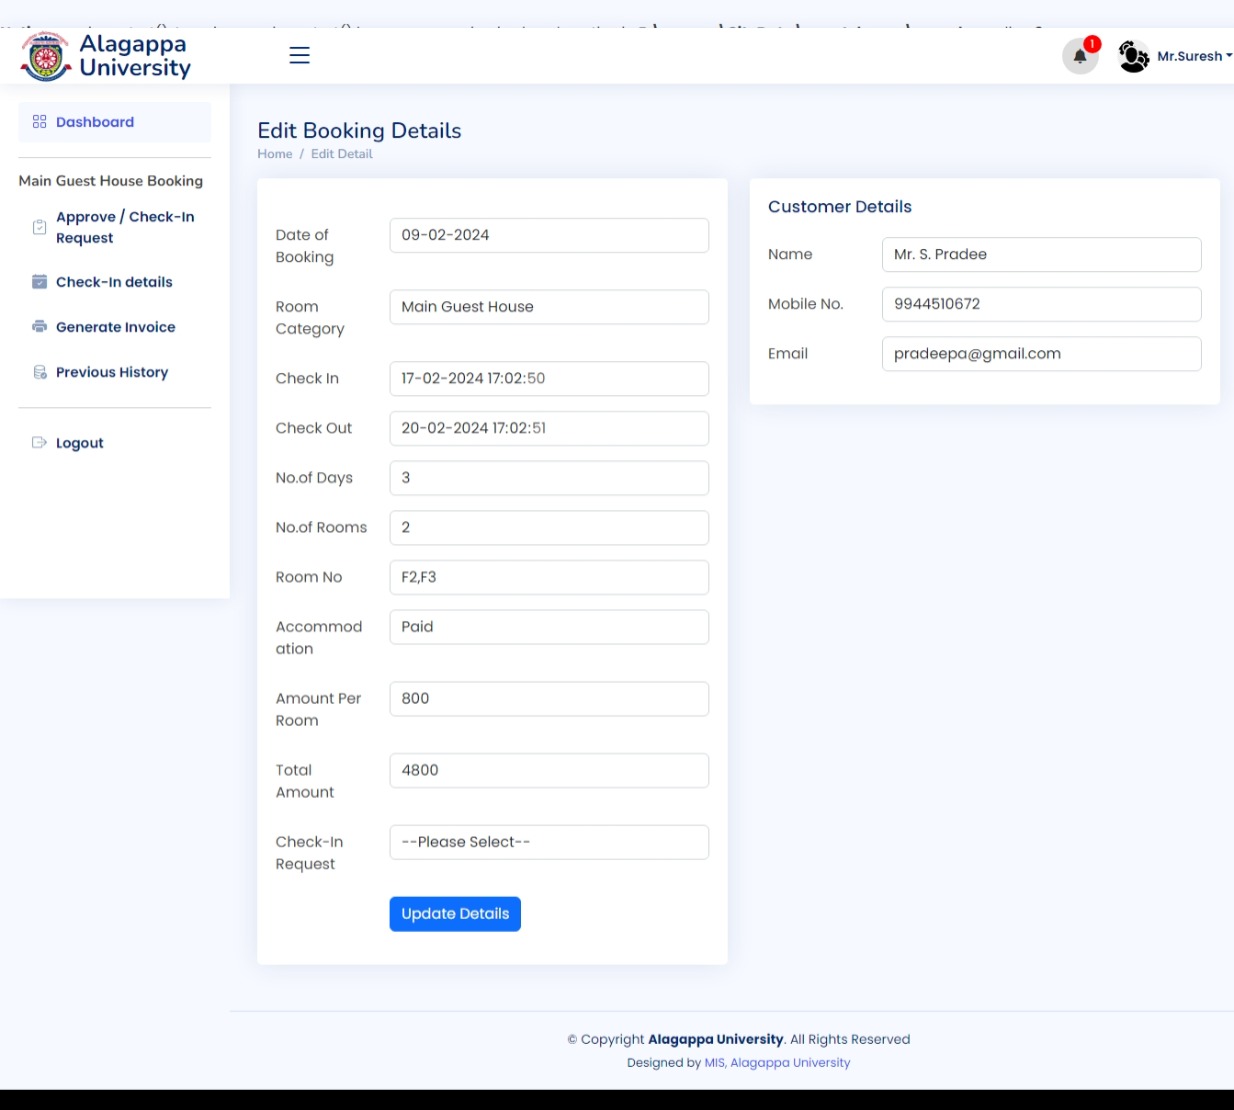This screenshot has width=1234, height=1110.
Task: Open the MIS, Alagappa University footer link
Action: pos(777,1063)
